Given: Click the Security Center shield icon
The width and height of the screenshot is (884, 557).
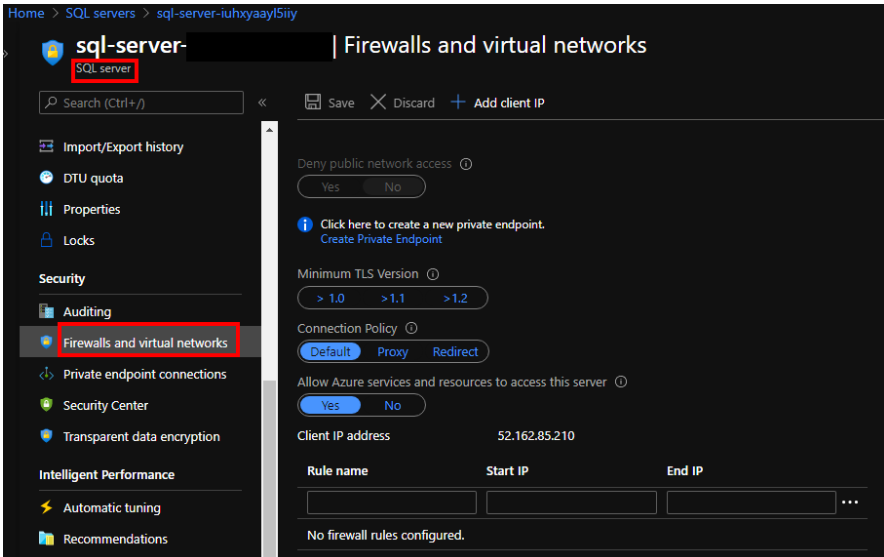Looking at the screenshot, I should click(46, 405).
